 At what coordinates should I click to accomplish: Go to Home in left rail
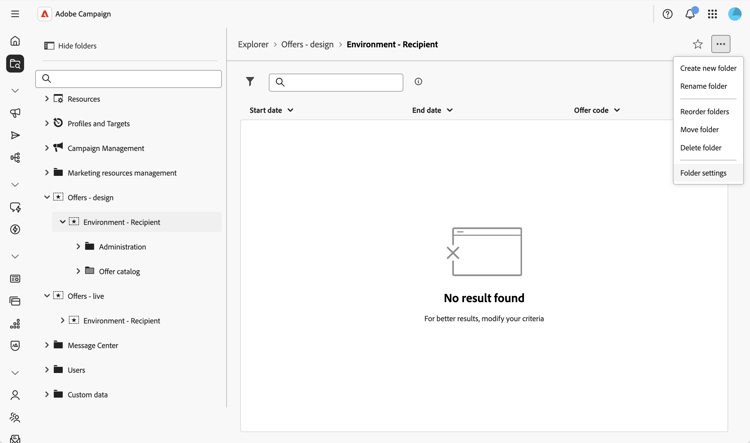click(15, 41)
